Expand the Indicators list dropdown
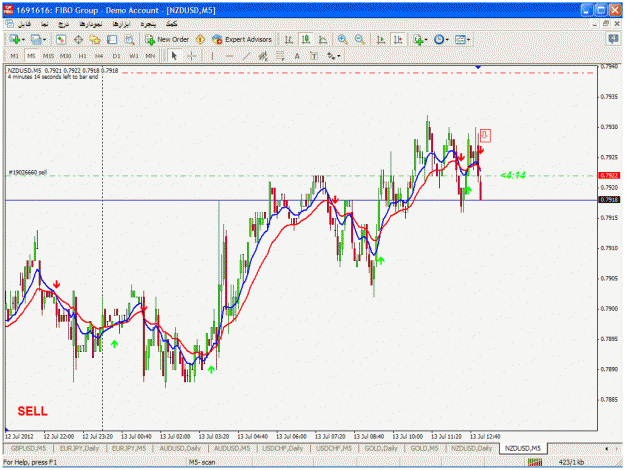Screen dimensions: 625x470 [426, 40]
